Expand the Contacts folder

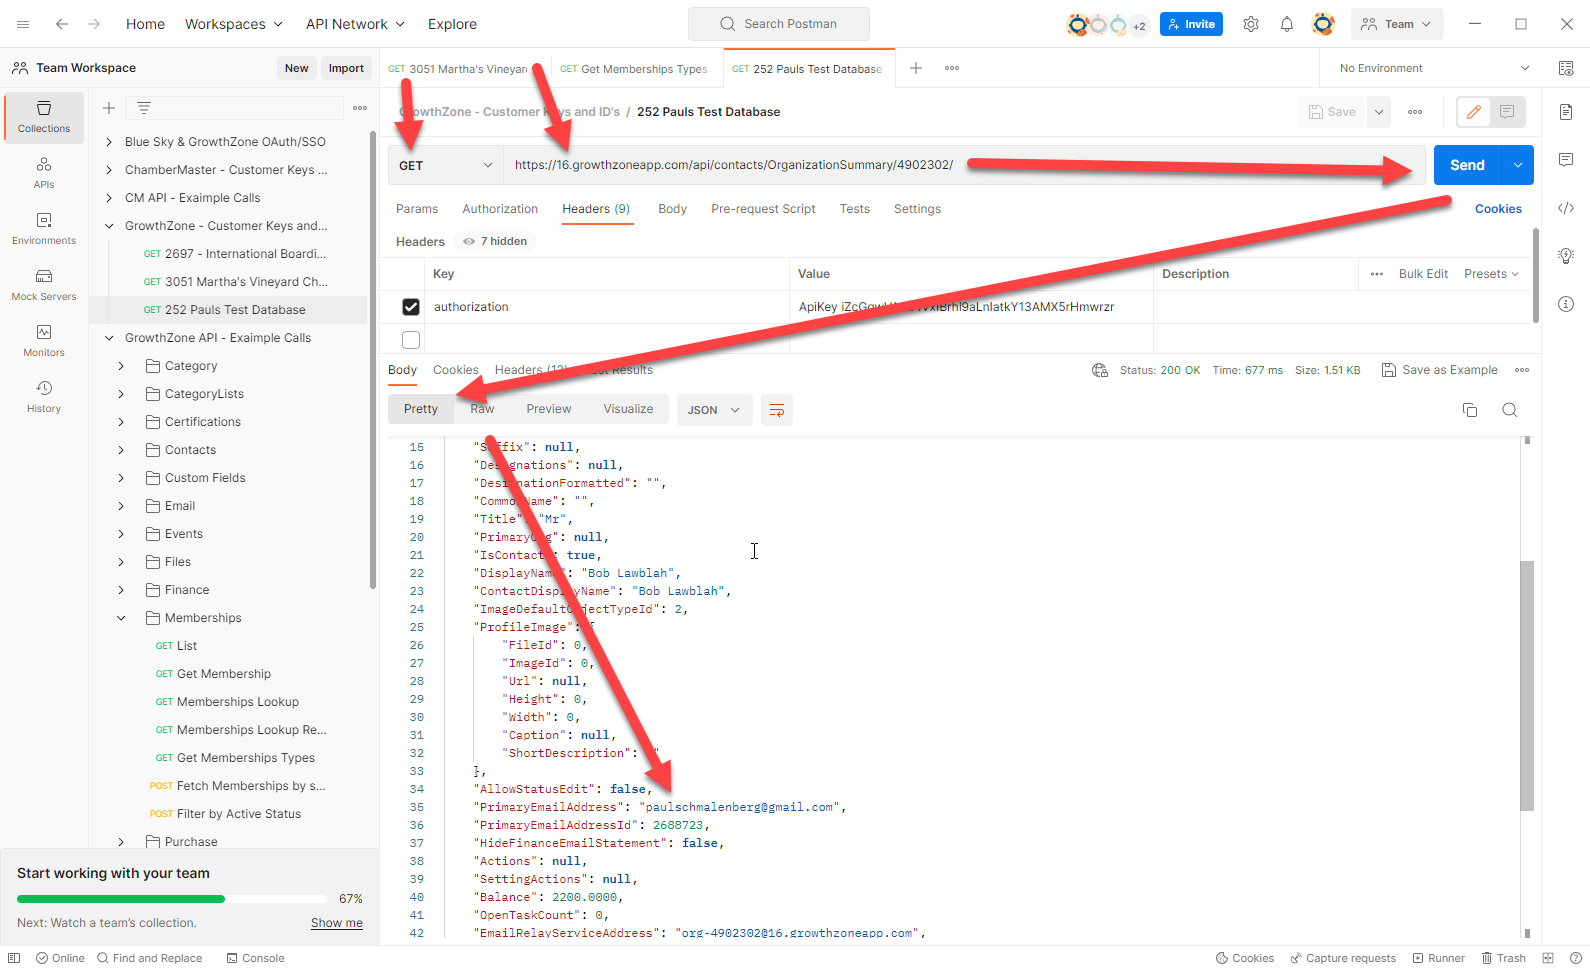pos(122,450)
